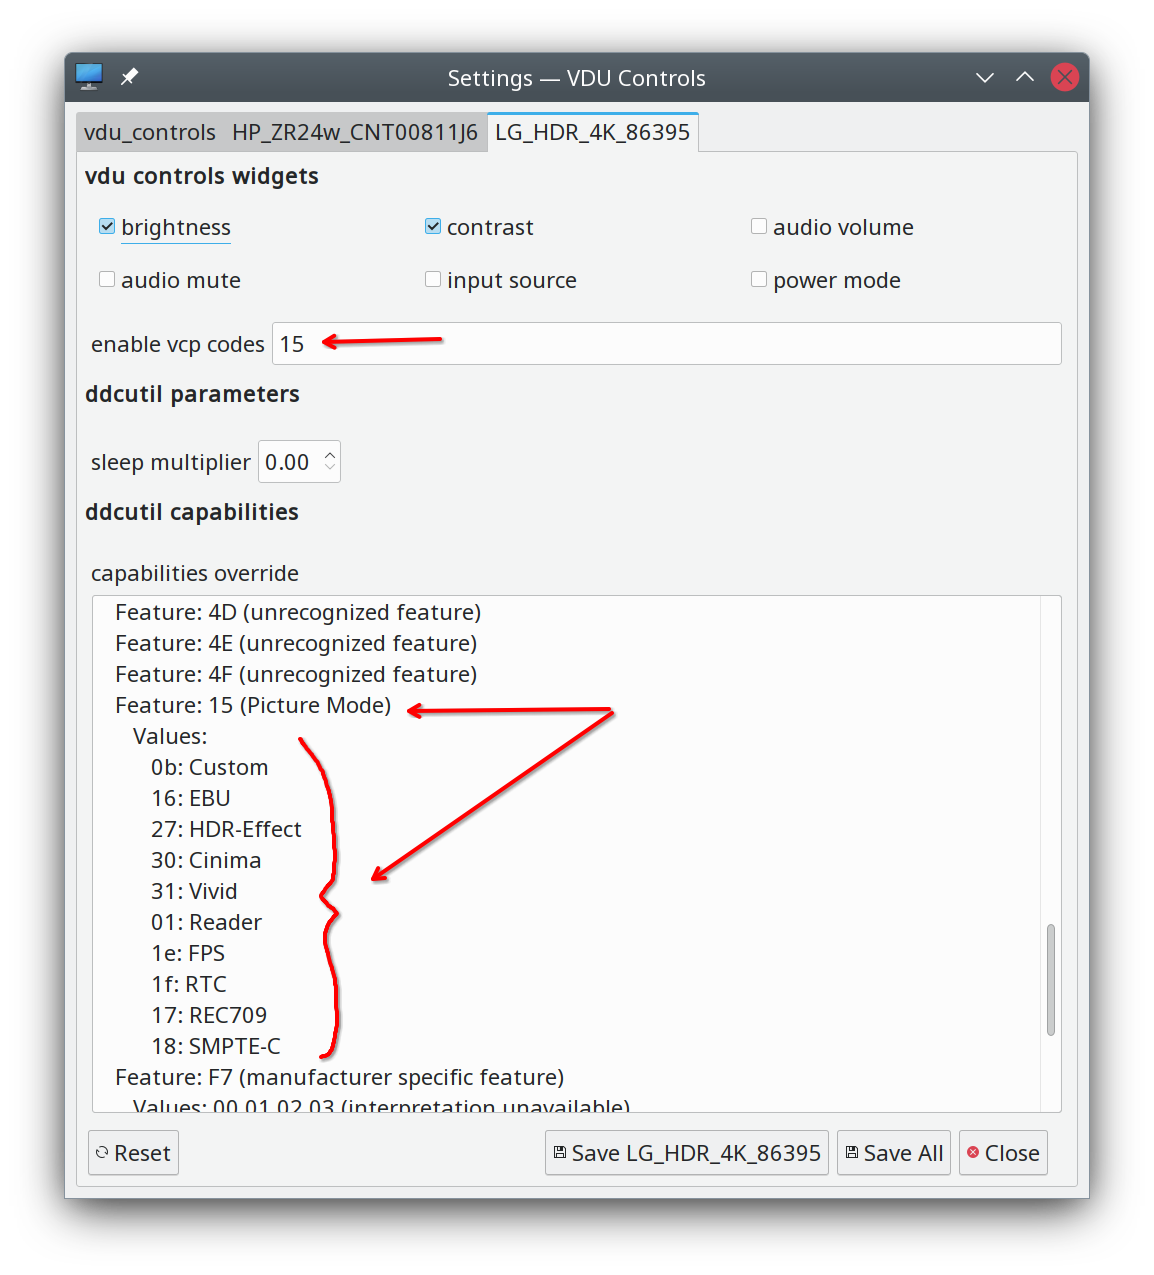The image size is (1154, 1275).
Task: Click the chevron-down icon in the titlebar
Action: pyautogui.click(x=985, y=77)
